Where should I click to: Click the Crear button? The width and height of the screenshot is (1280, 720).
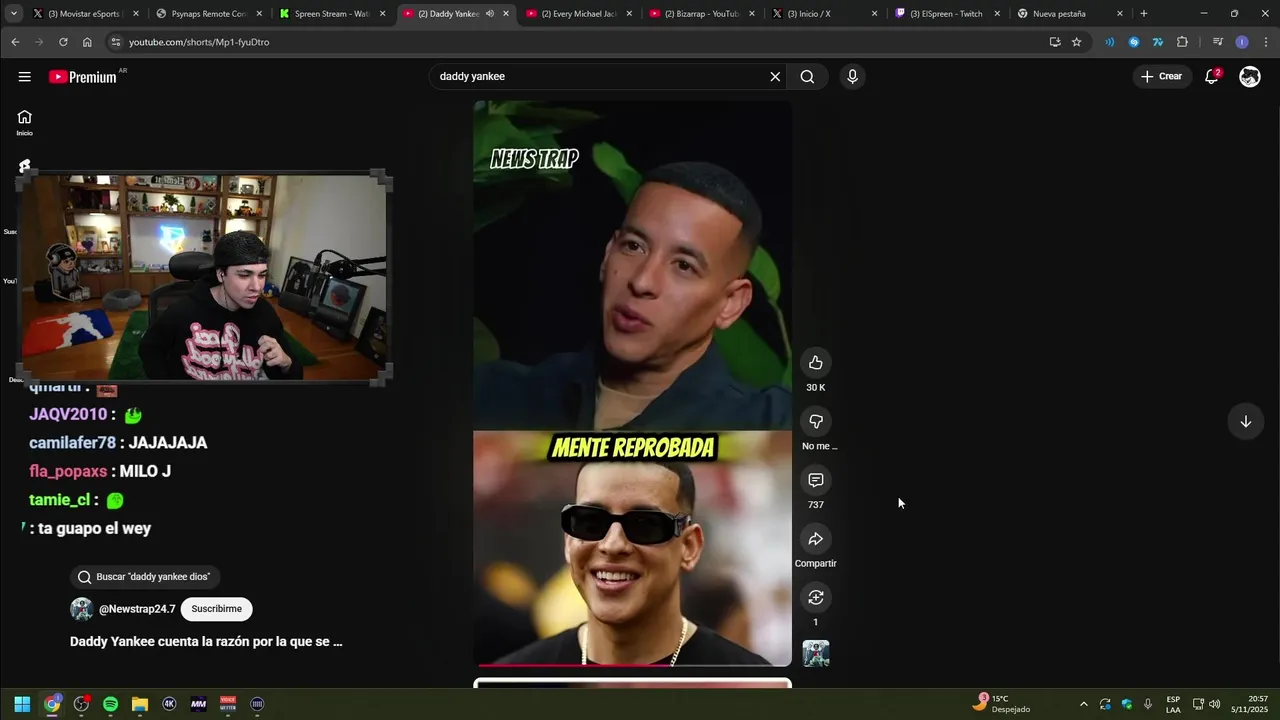1161,77
